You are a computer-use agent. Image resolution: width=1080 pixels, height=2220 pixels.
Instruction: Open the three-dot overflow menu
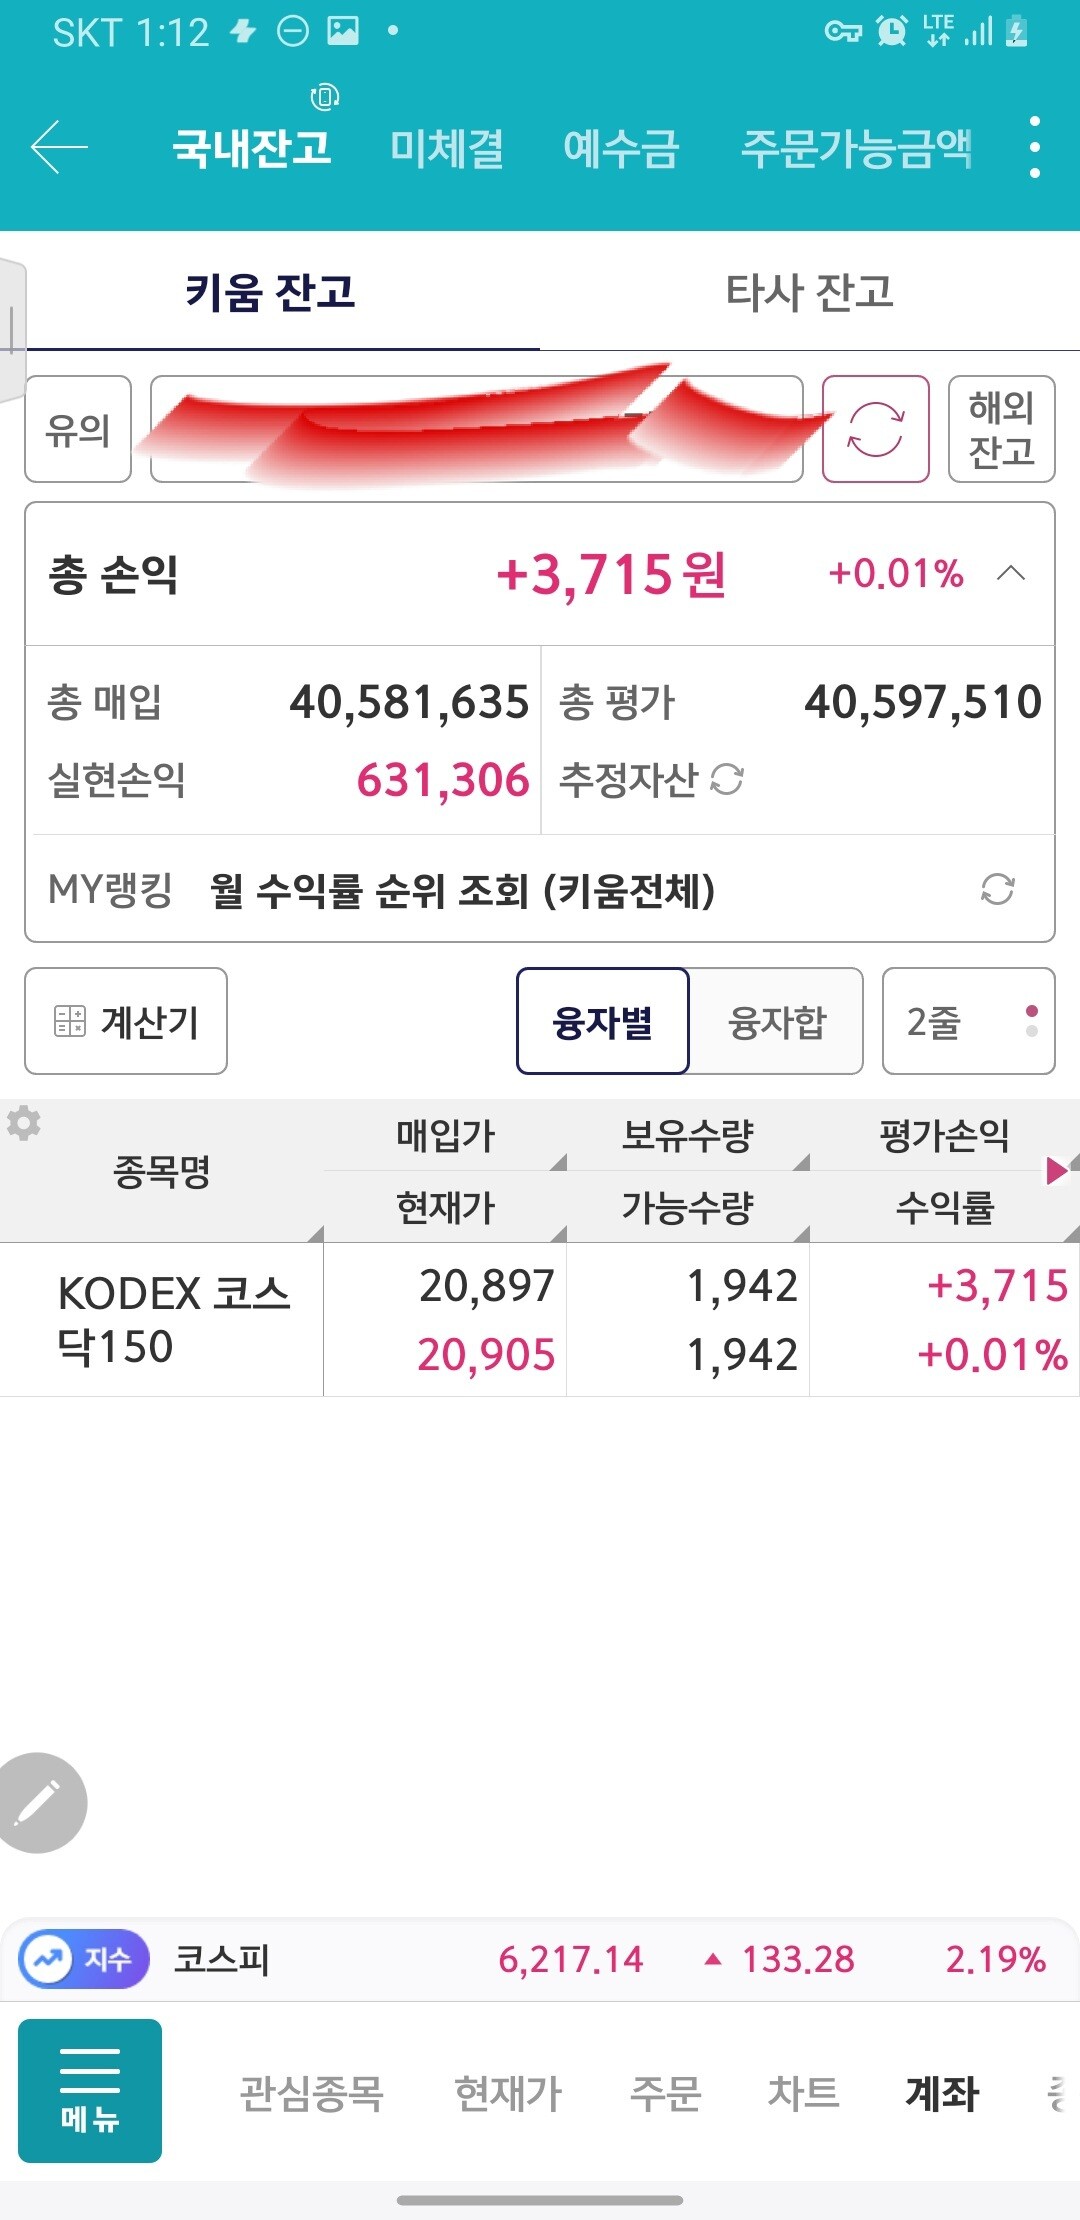(x=1034, y=147)
